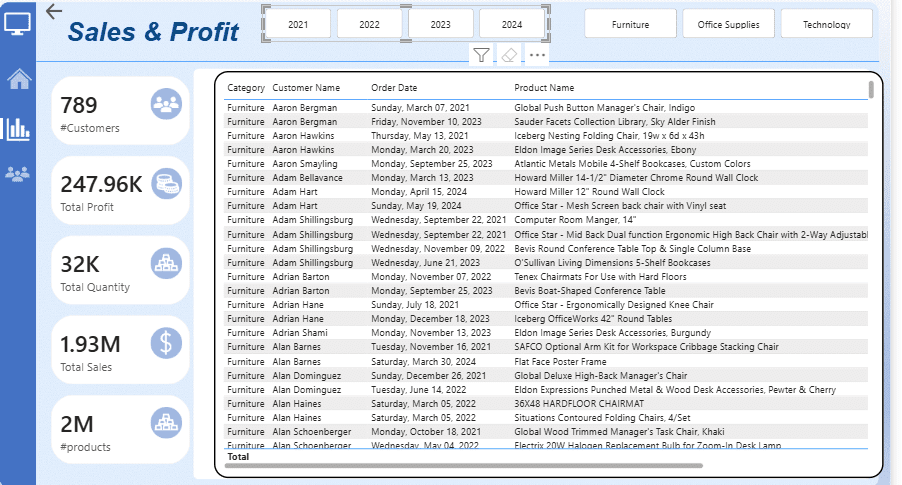Sort by the Order Date column header

394,88
